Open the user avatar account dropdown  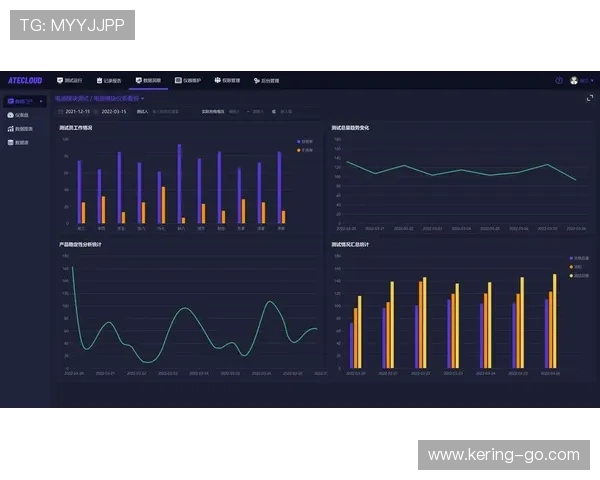click(x=579, y=80)
